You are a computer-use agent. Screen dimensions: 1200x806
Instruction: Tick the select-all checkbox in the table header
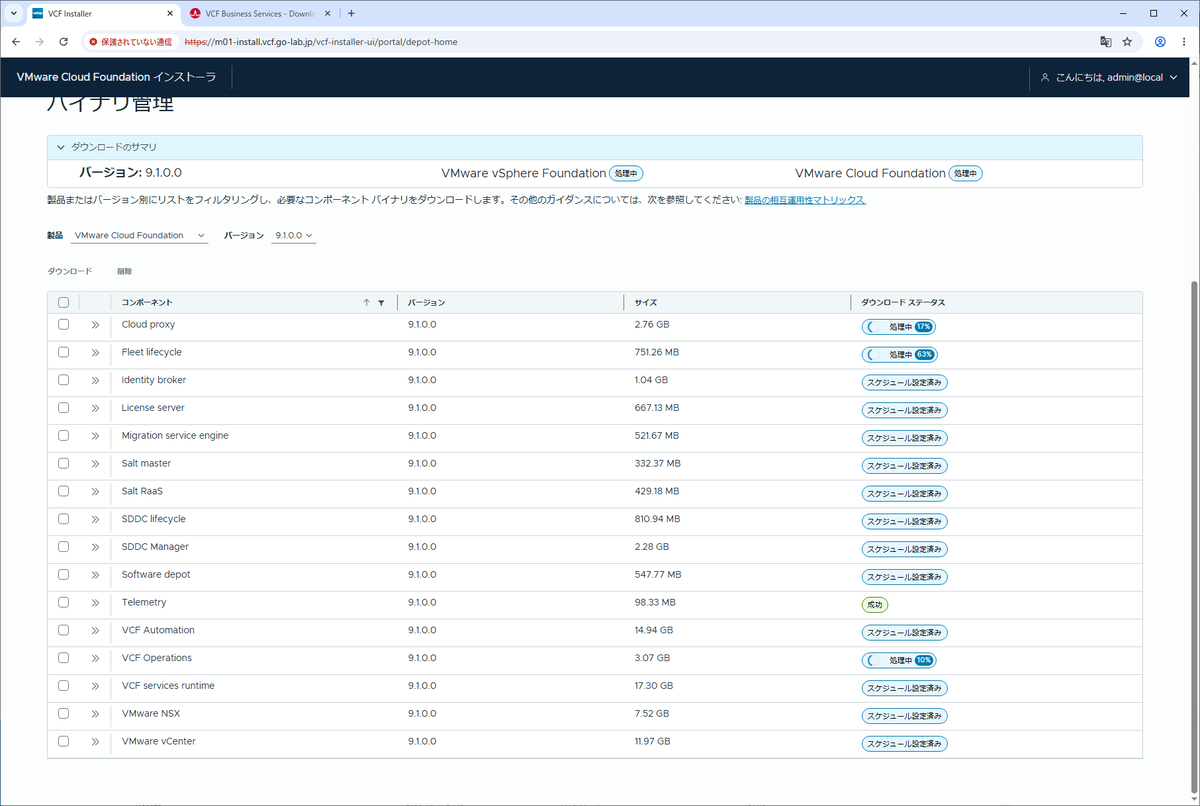click(x=63, y=302)
